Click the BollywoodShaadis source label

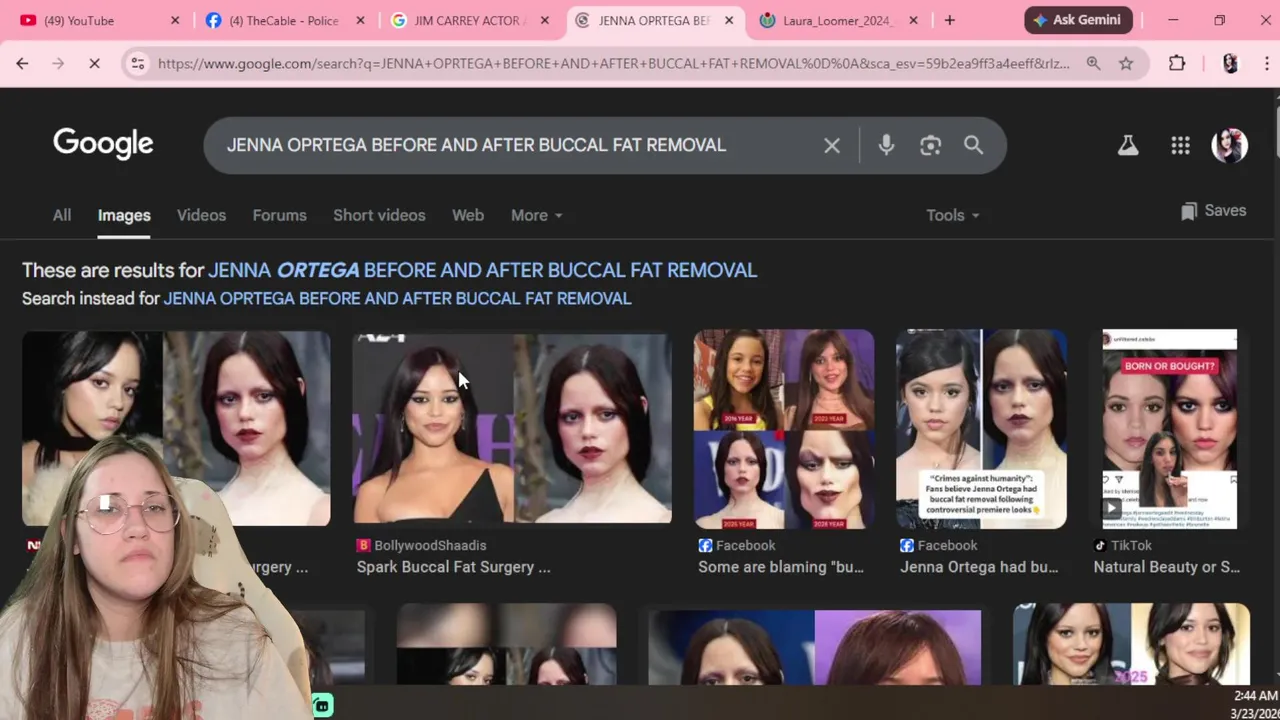(x=421, y=545)
